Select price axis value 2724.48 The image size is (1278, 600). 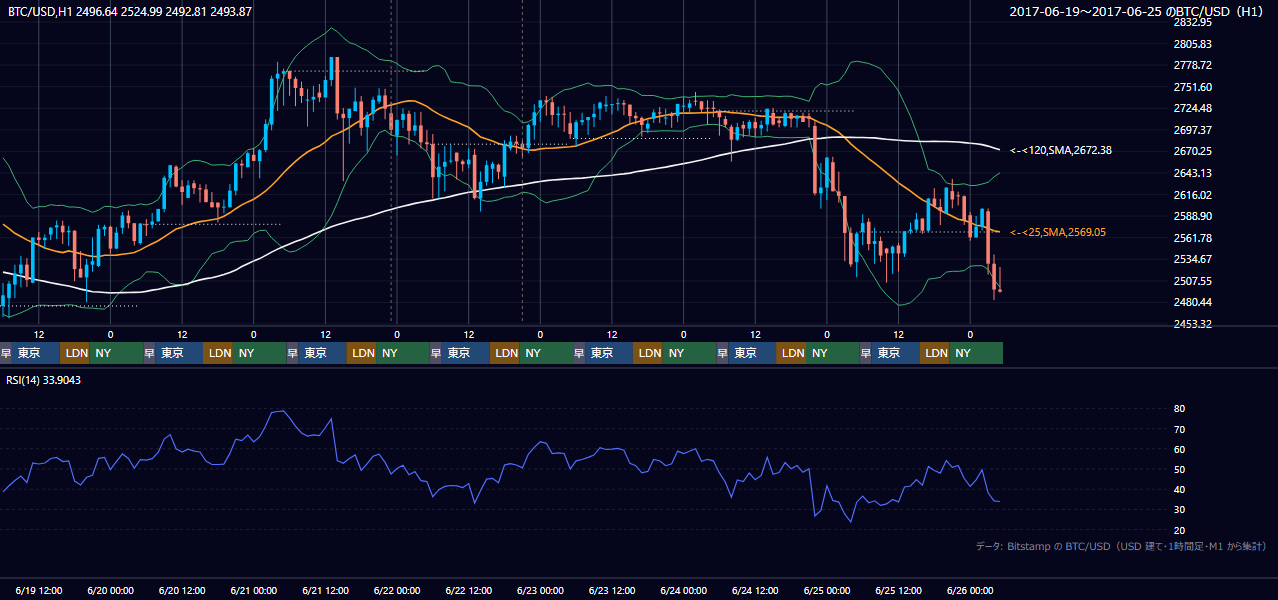pos(1192,108)
